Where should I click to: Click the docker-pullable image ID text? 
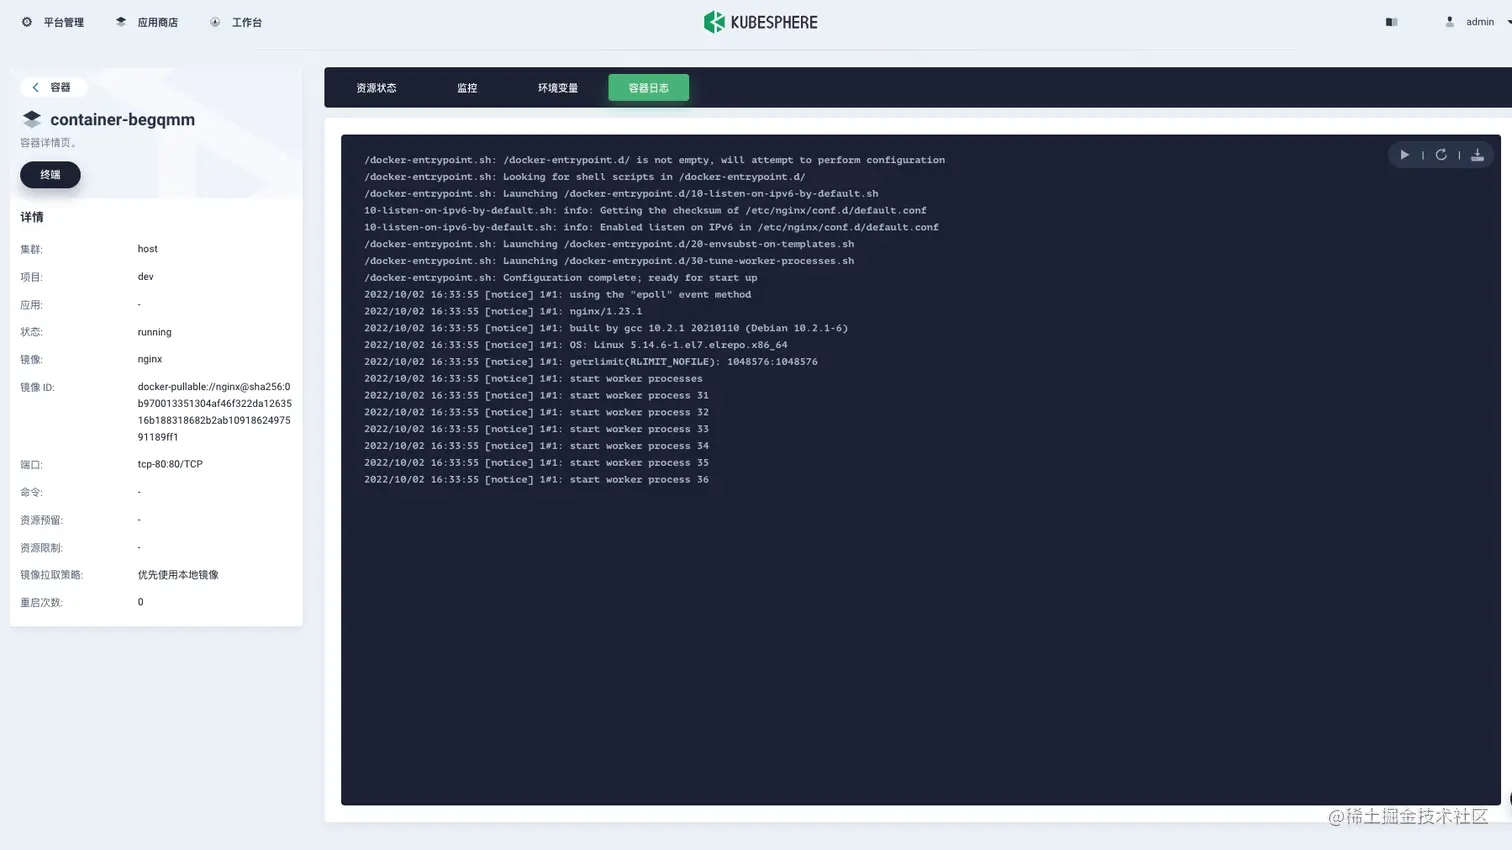tap(215, 412)
